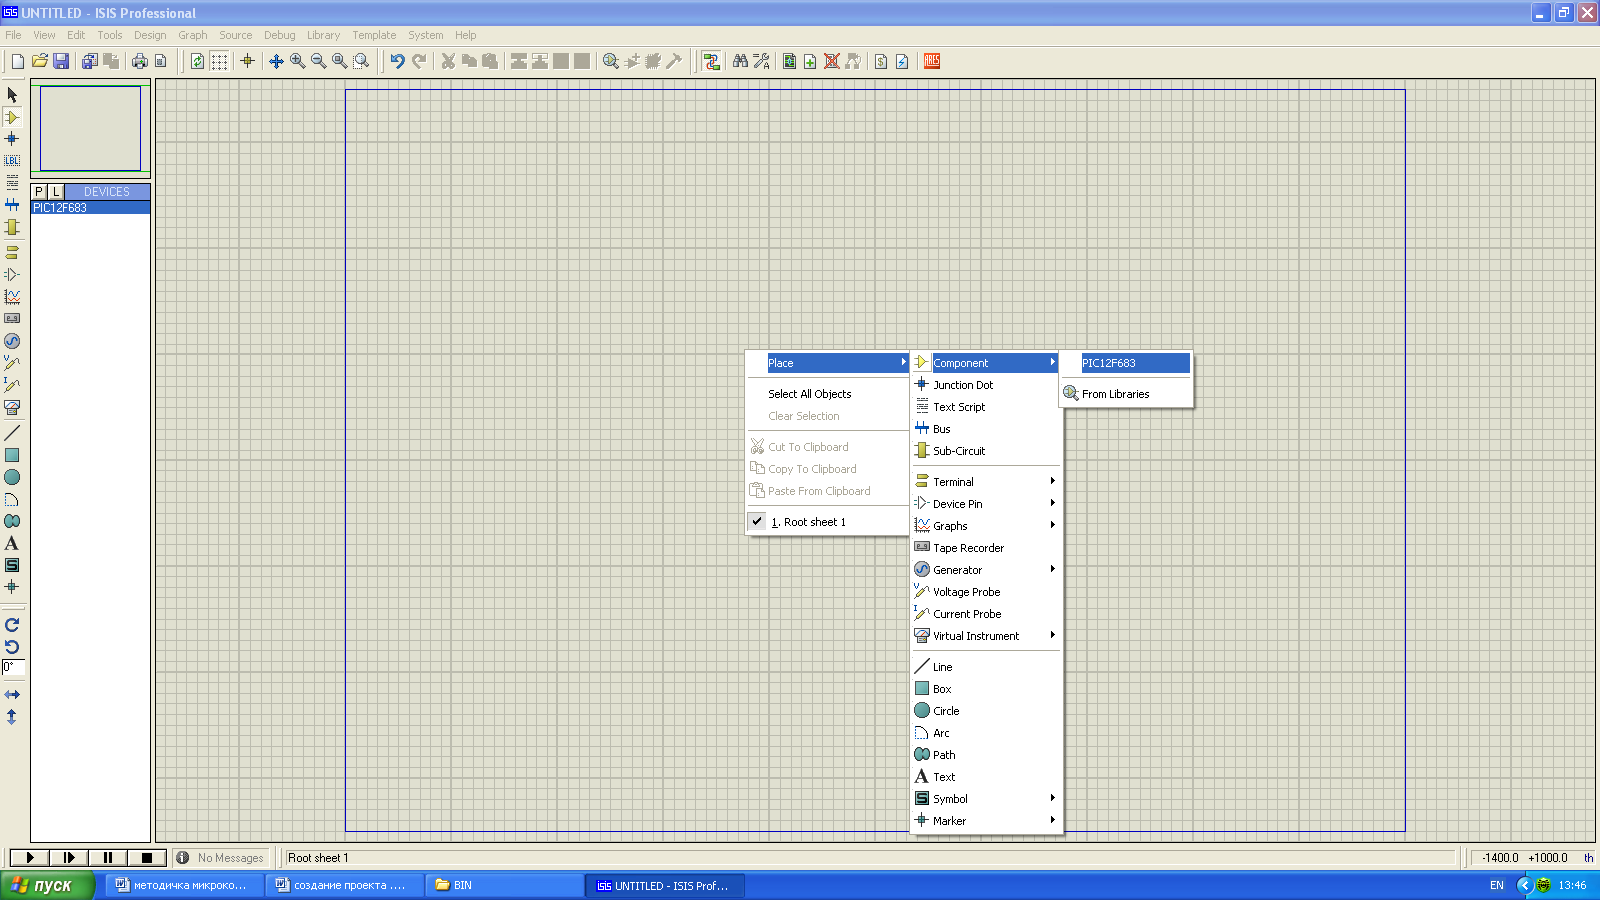
Task: Click the Search and Tag binoculars icon
Action: point(740,61)
